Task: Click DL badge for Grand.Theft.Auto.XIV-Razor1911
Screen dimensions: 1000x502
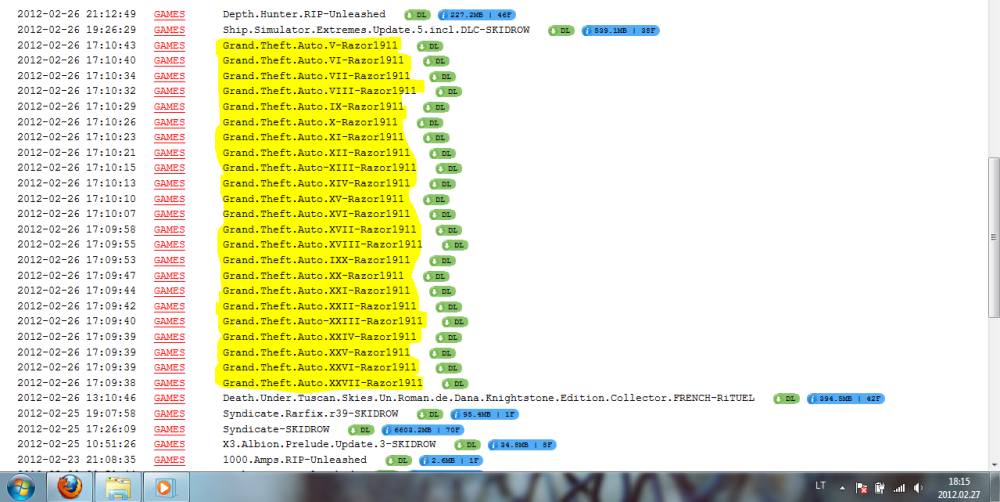Action: pos(443,184)
